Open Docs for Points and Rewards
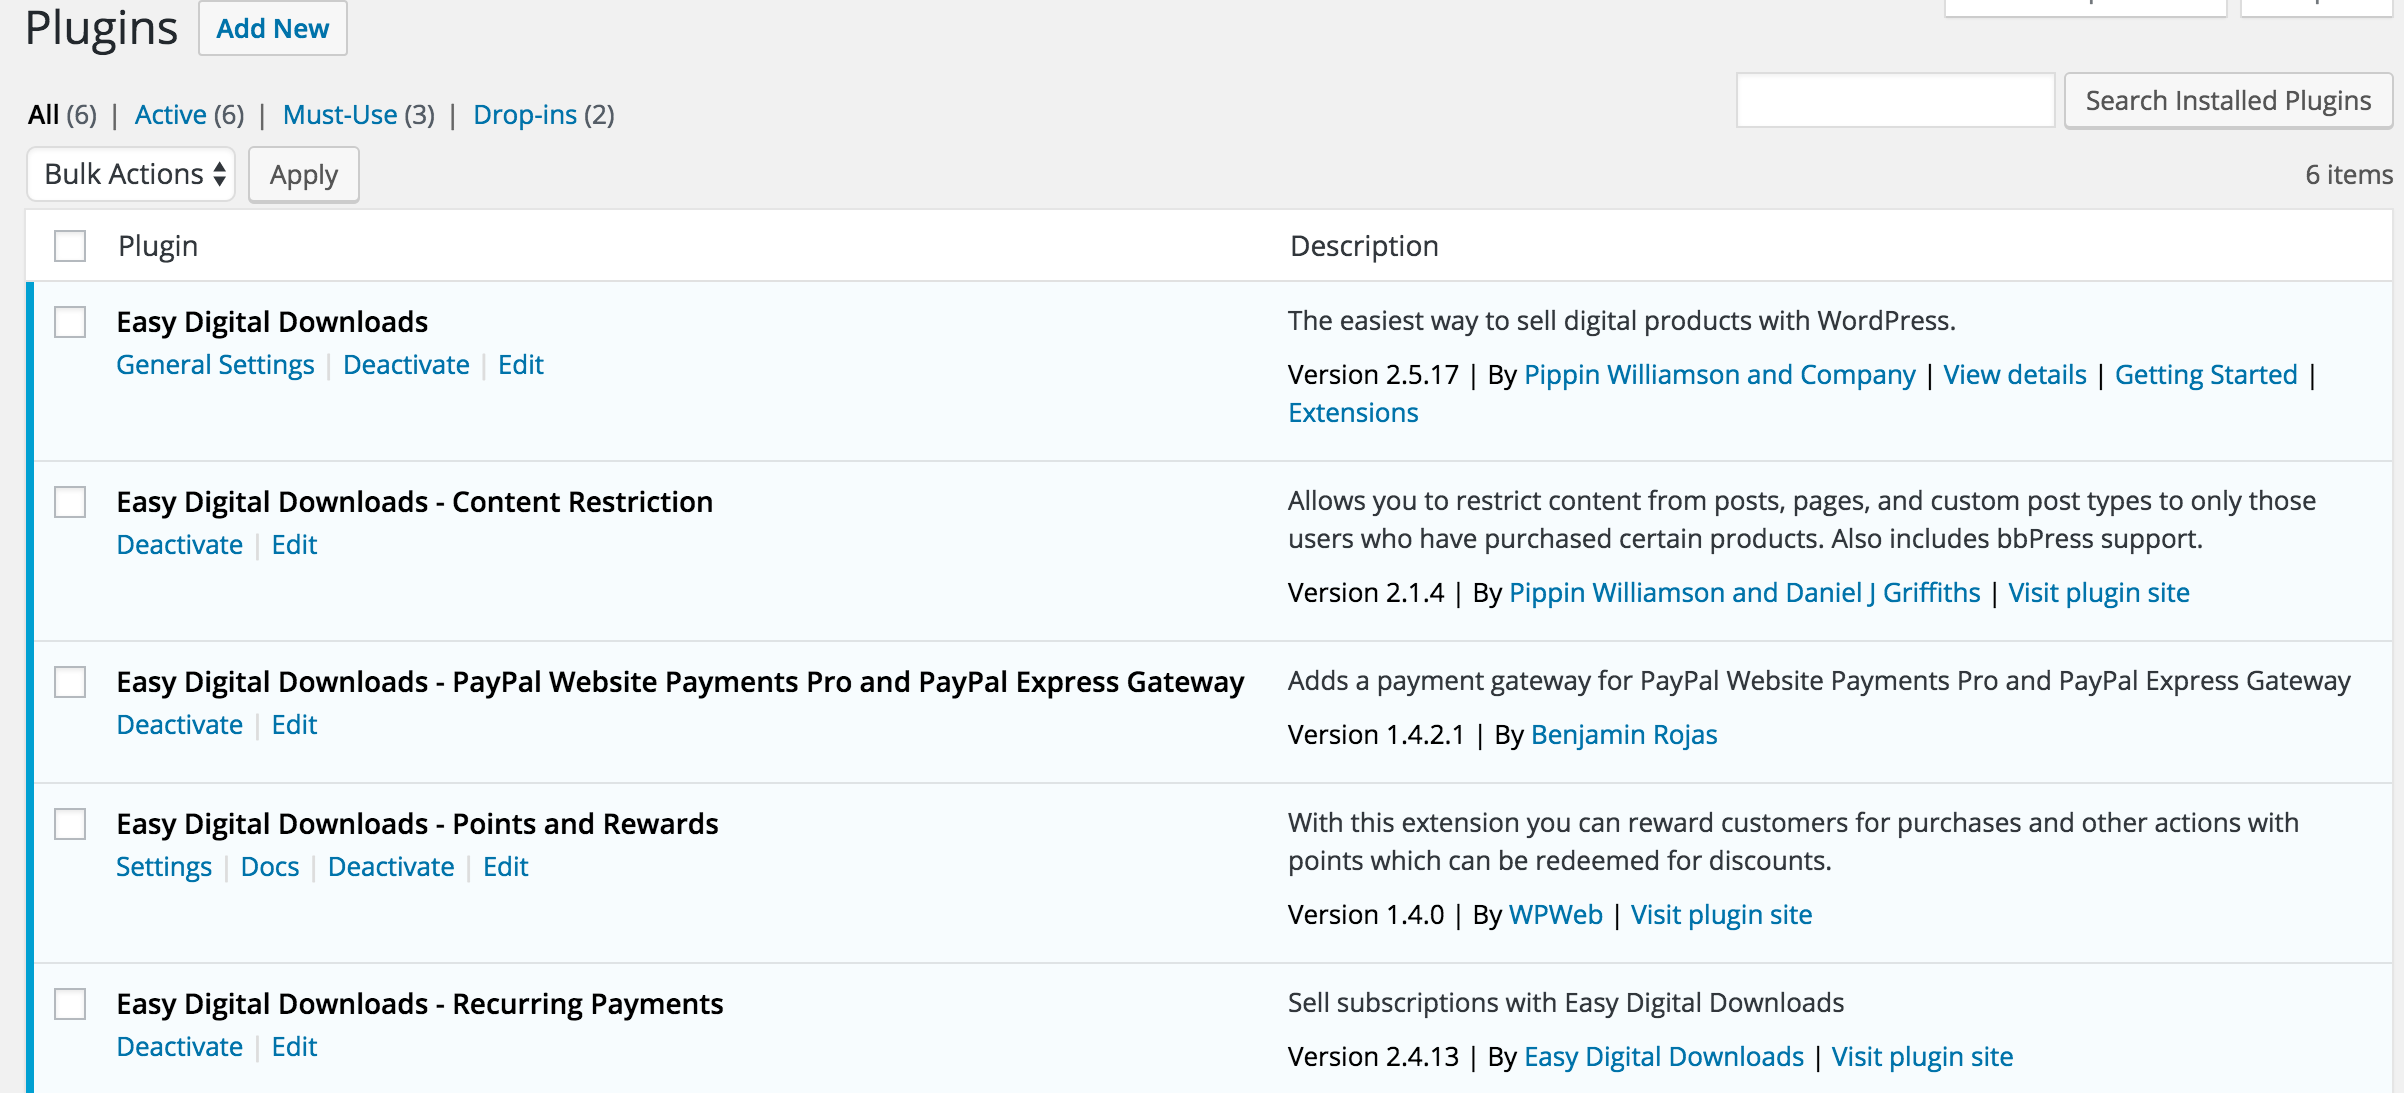This screenshot has width=2404, height=1093. [x=270, y=867]
